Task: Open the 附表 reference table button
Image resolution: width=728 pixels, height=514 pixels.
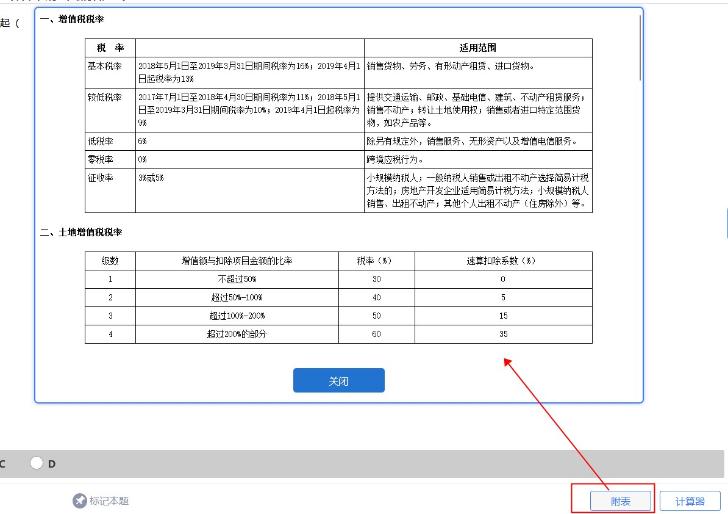Action: tap(620, 501)
